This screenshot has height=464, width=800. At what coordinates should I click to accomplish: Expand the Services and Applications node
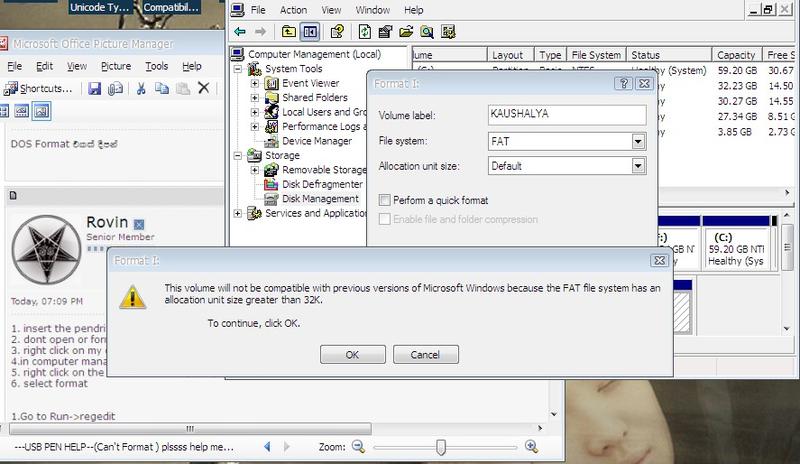[x=238, y=213]
